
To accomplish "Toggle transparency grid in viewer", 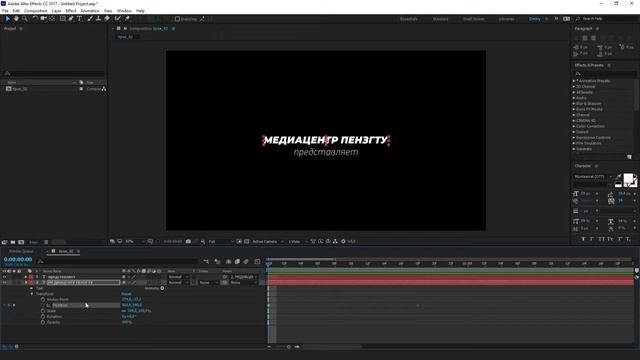I will (x=247, y=241).
